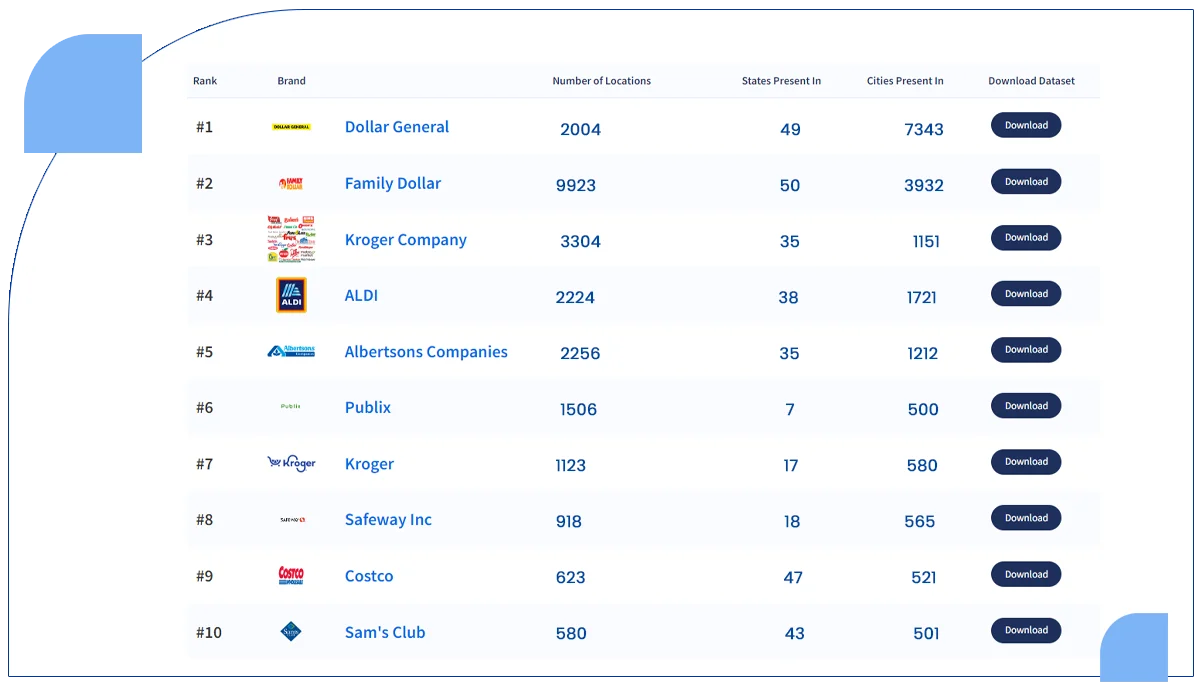Click the States Present In column header
This screenshot has height=684, width=1202.
coord(781,81)
